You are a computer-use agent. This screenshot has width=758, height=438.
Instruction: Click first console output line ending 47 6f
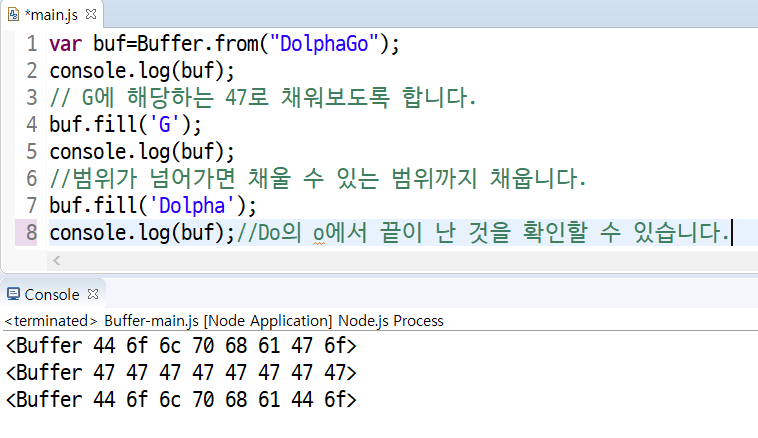[x=181, y=346]
